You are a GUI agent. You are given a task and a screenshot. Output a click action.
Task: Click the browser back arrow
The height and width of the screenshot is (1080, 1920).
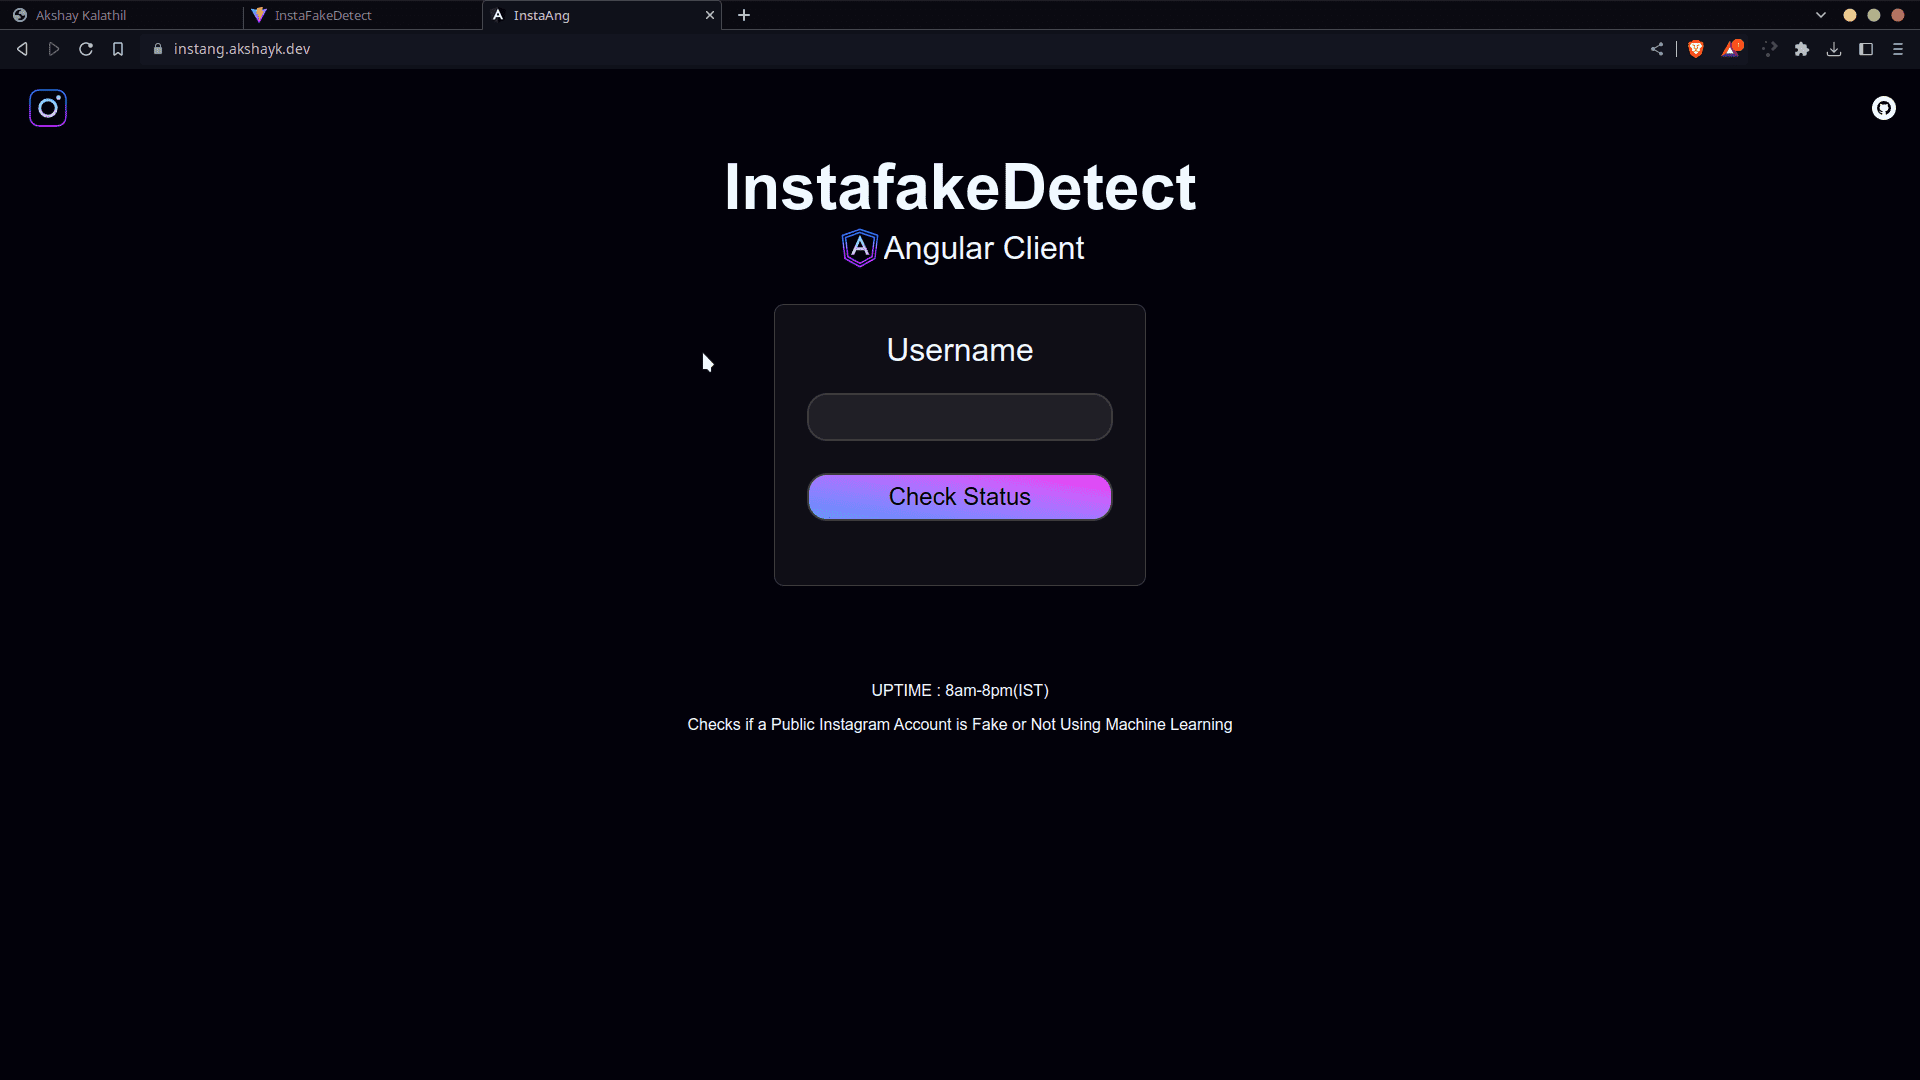click(x=22, y=49)
